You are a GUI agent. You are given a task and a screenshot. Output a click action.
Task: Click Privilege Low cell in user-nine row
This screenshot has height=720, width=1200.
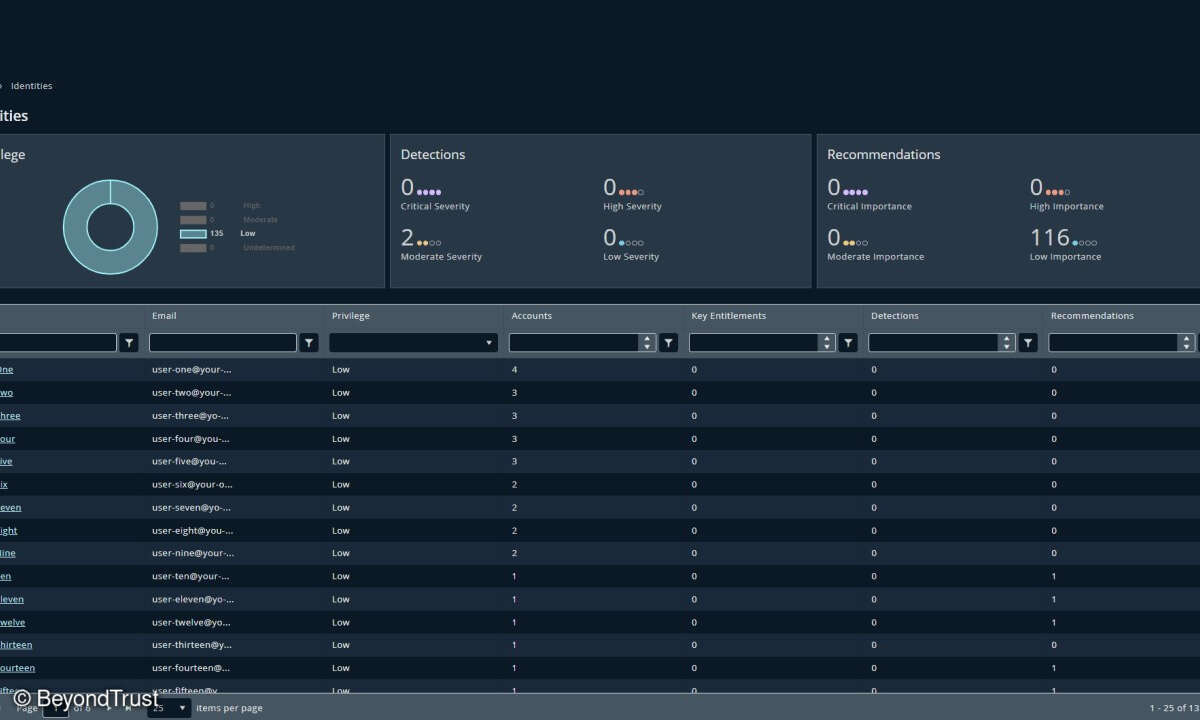pyautogui.click(x=341, y=553)
